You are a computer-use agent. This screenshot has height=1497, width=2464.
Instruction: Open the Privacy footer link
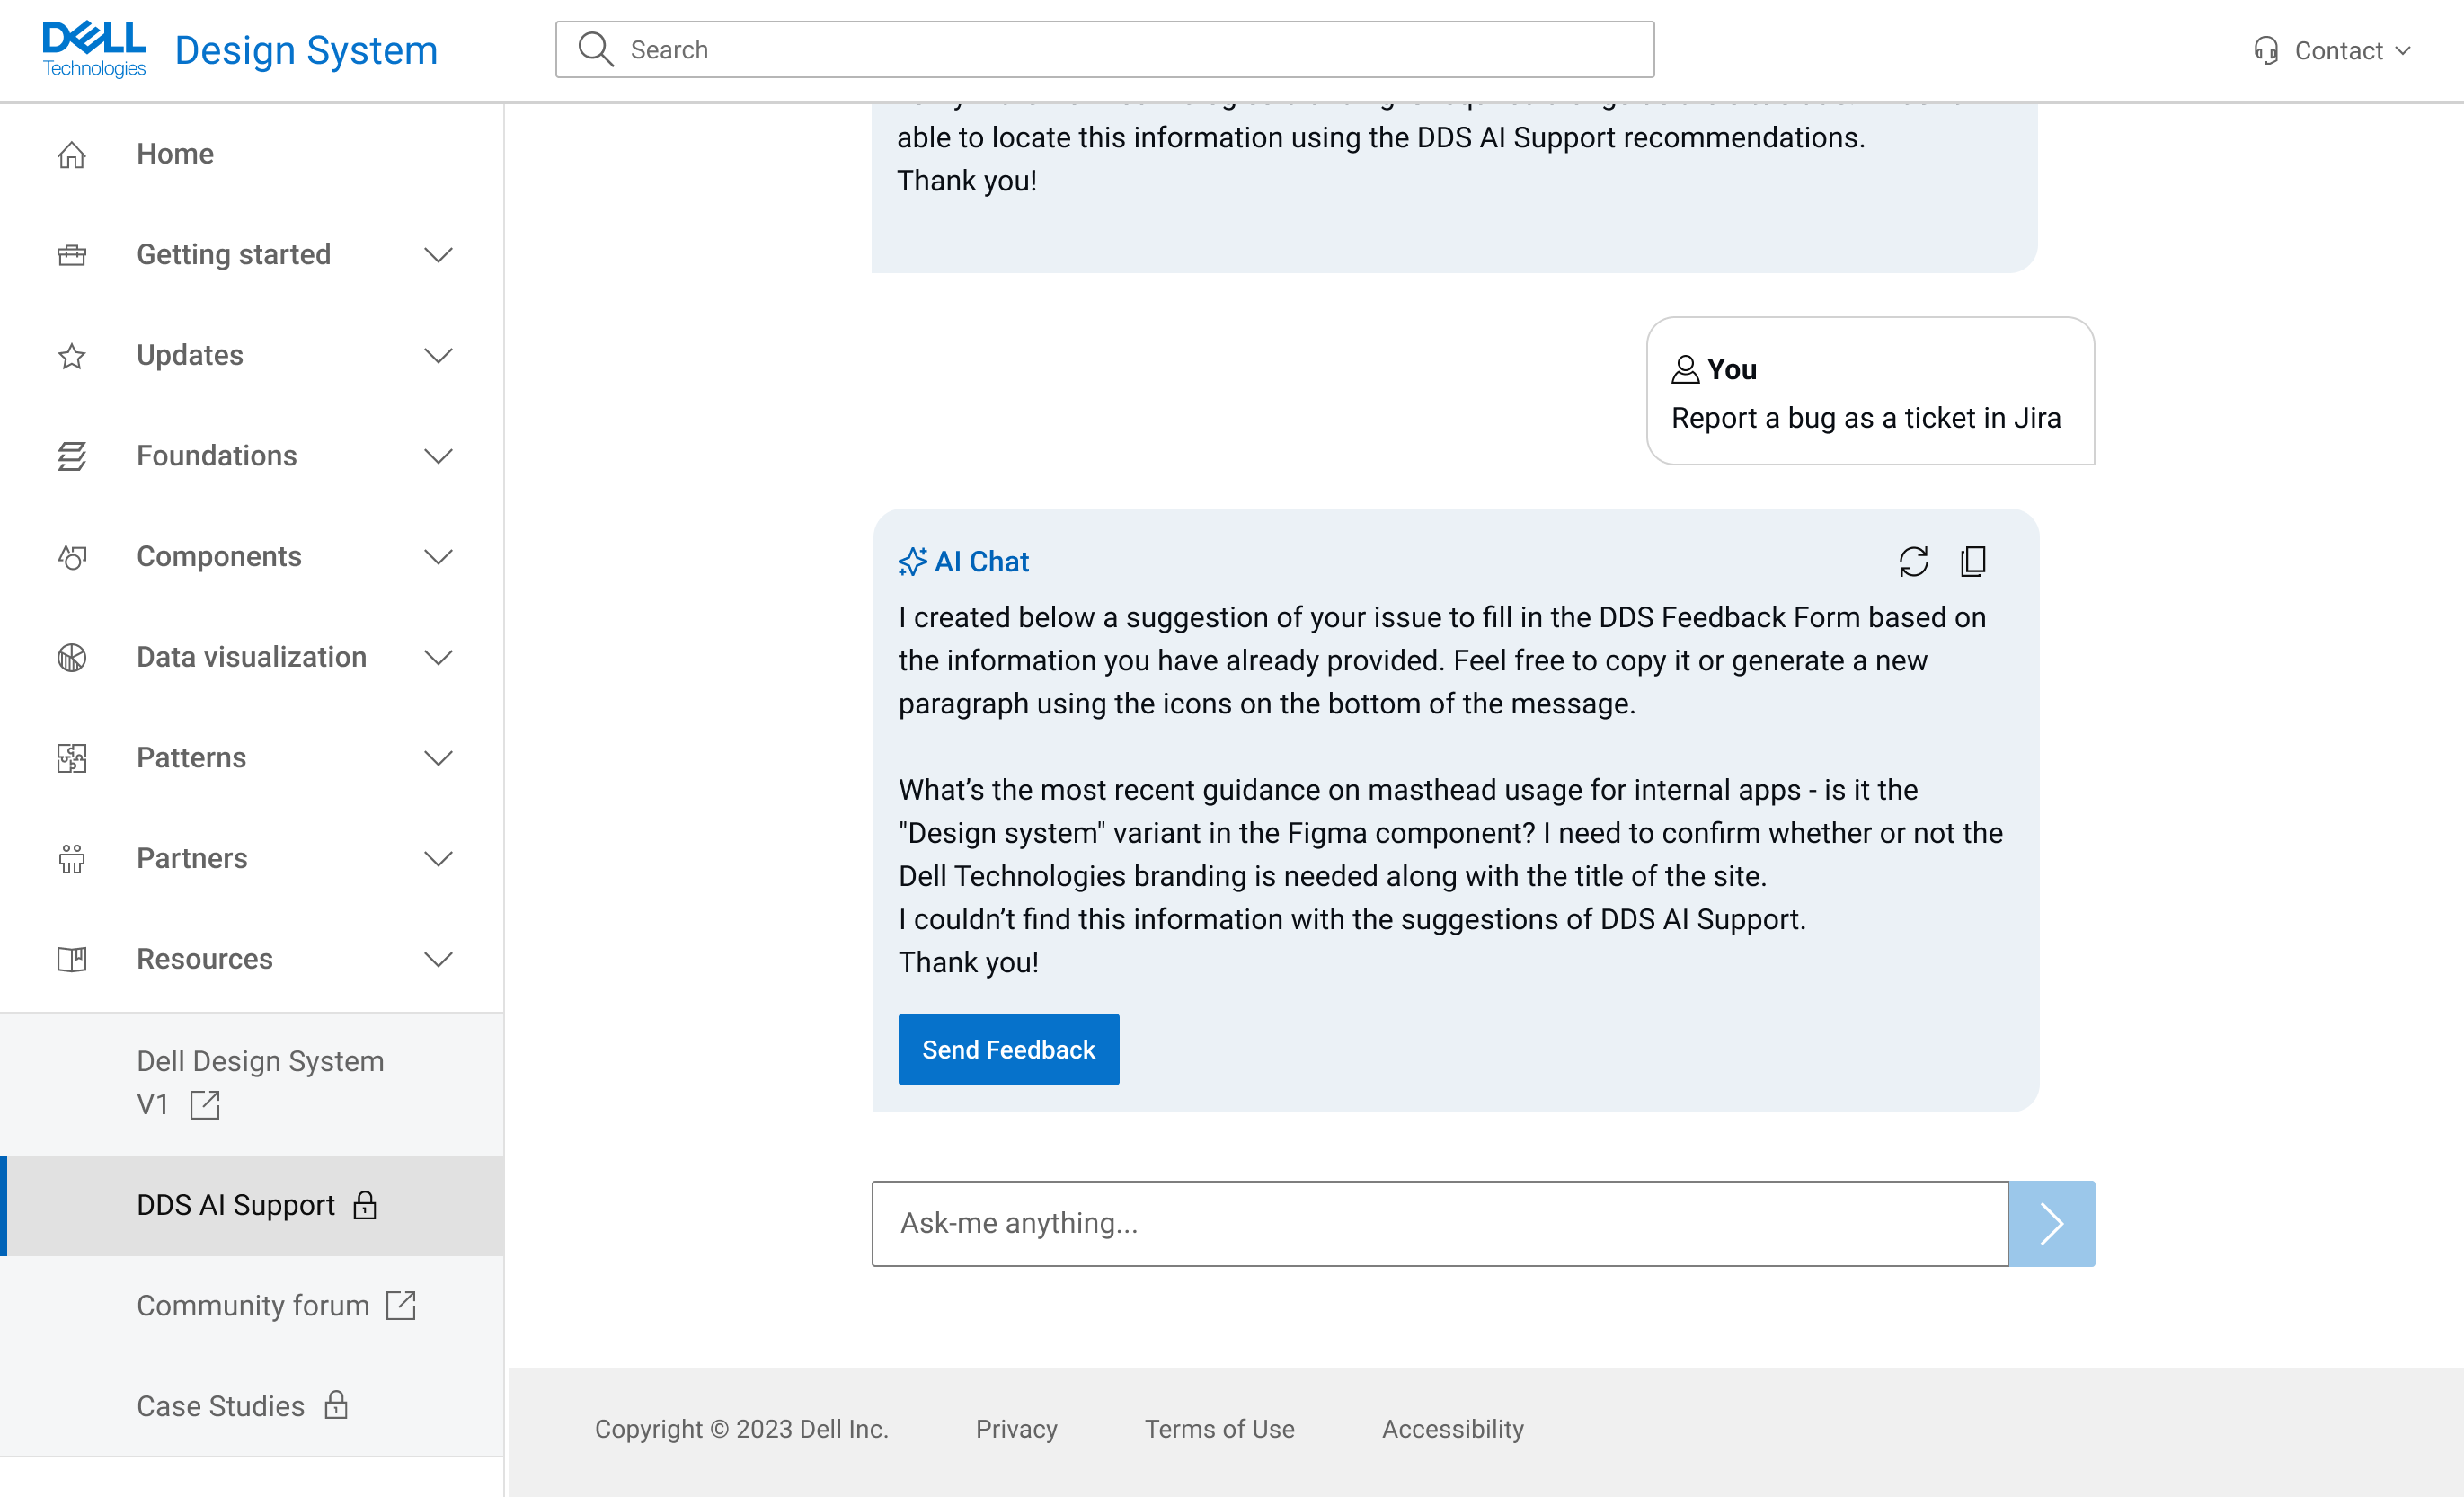pos(1016,1428)
